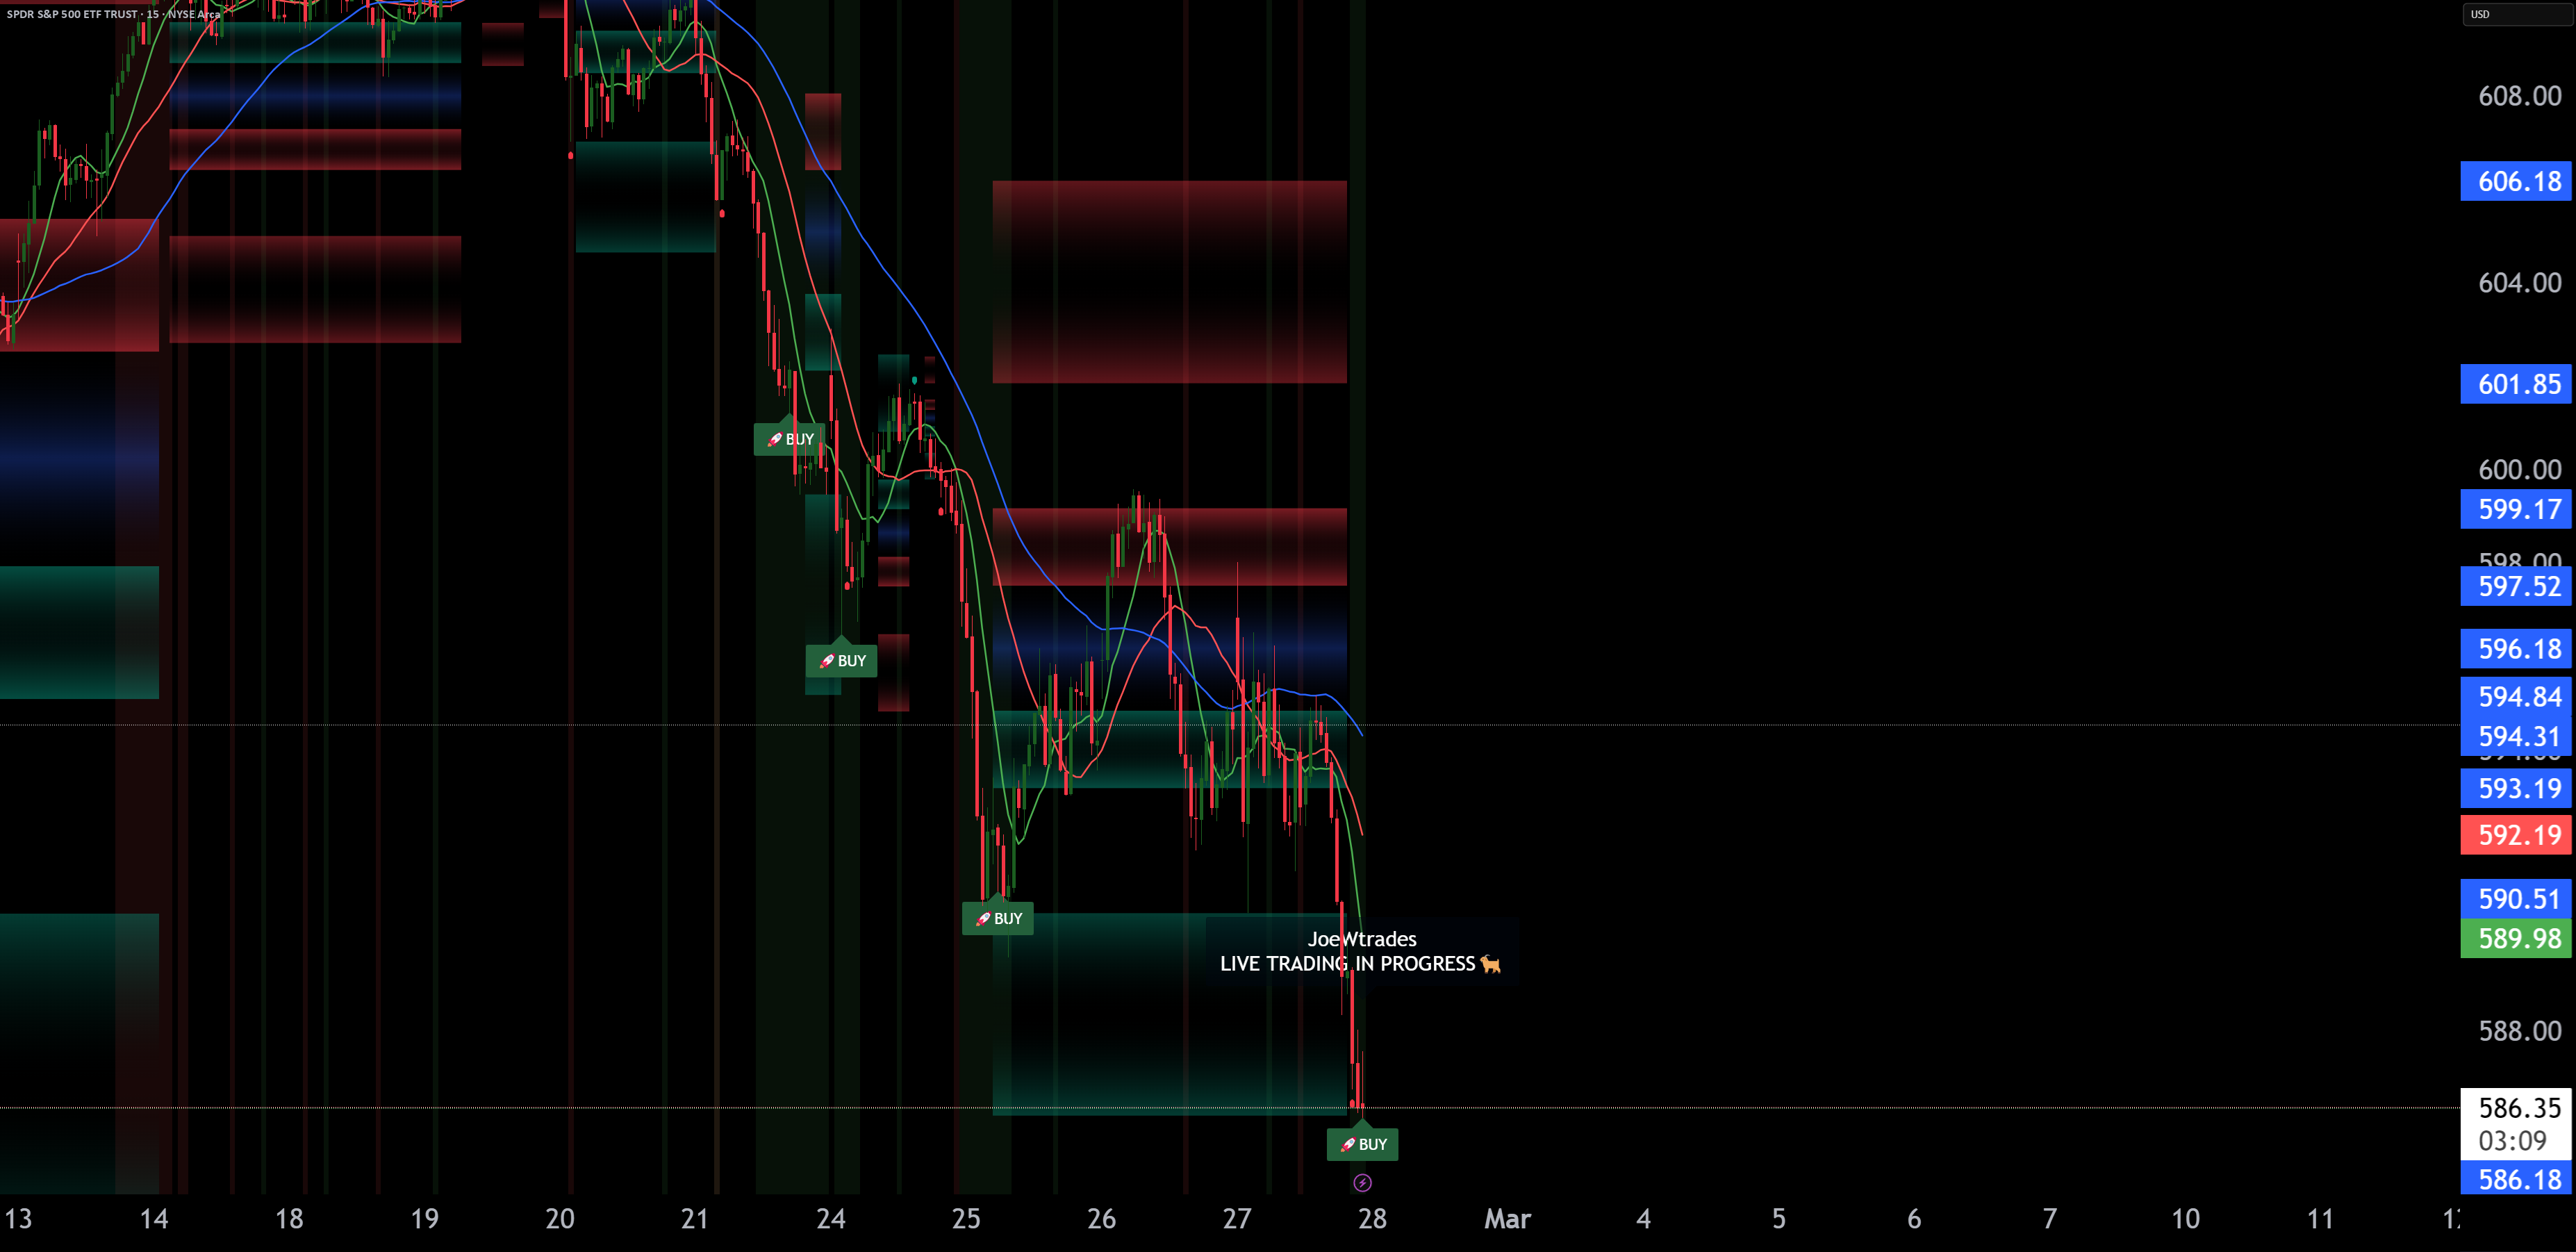Click the red 592.19 price label
This screenshot has width=2576, height=1252.
2516,835
